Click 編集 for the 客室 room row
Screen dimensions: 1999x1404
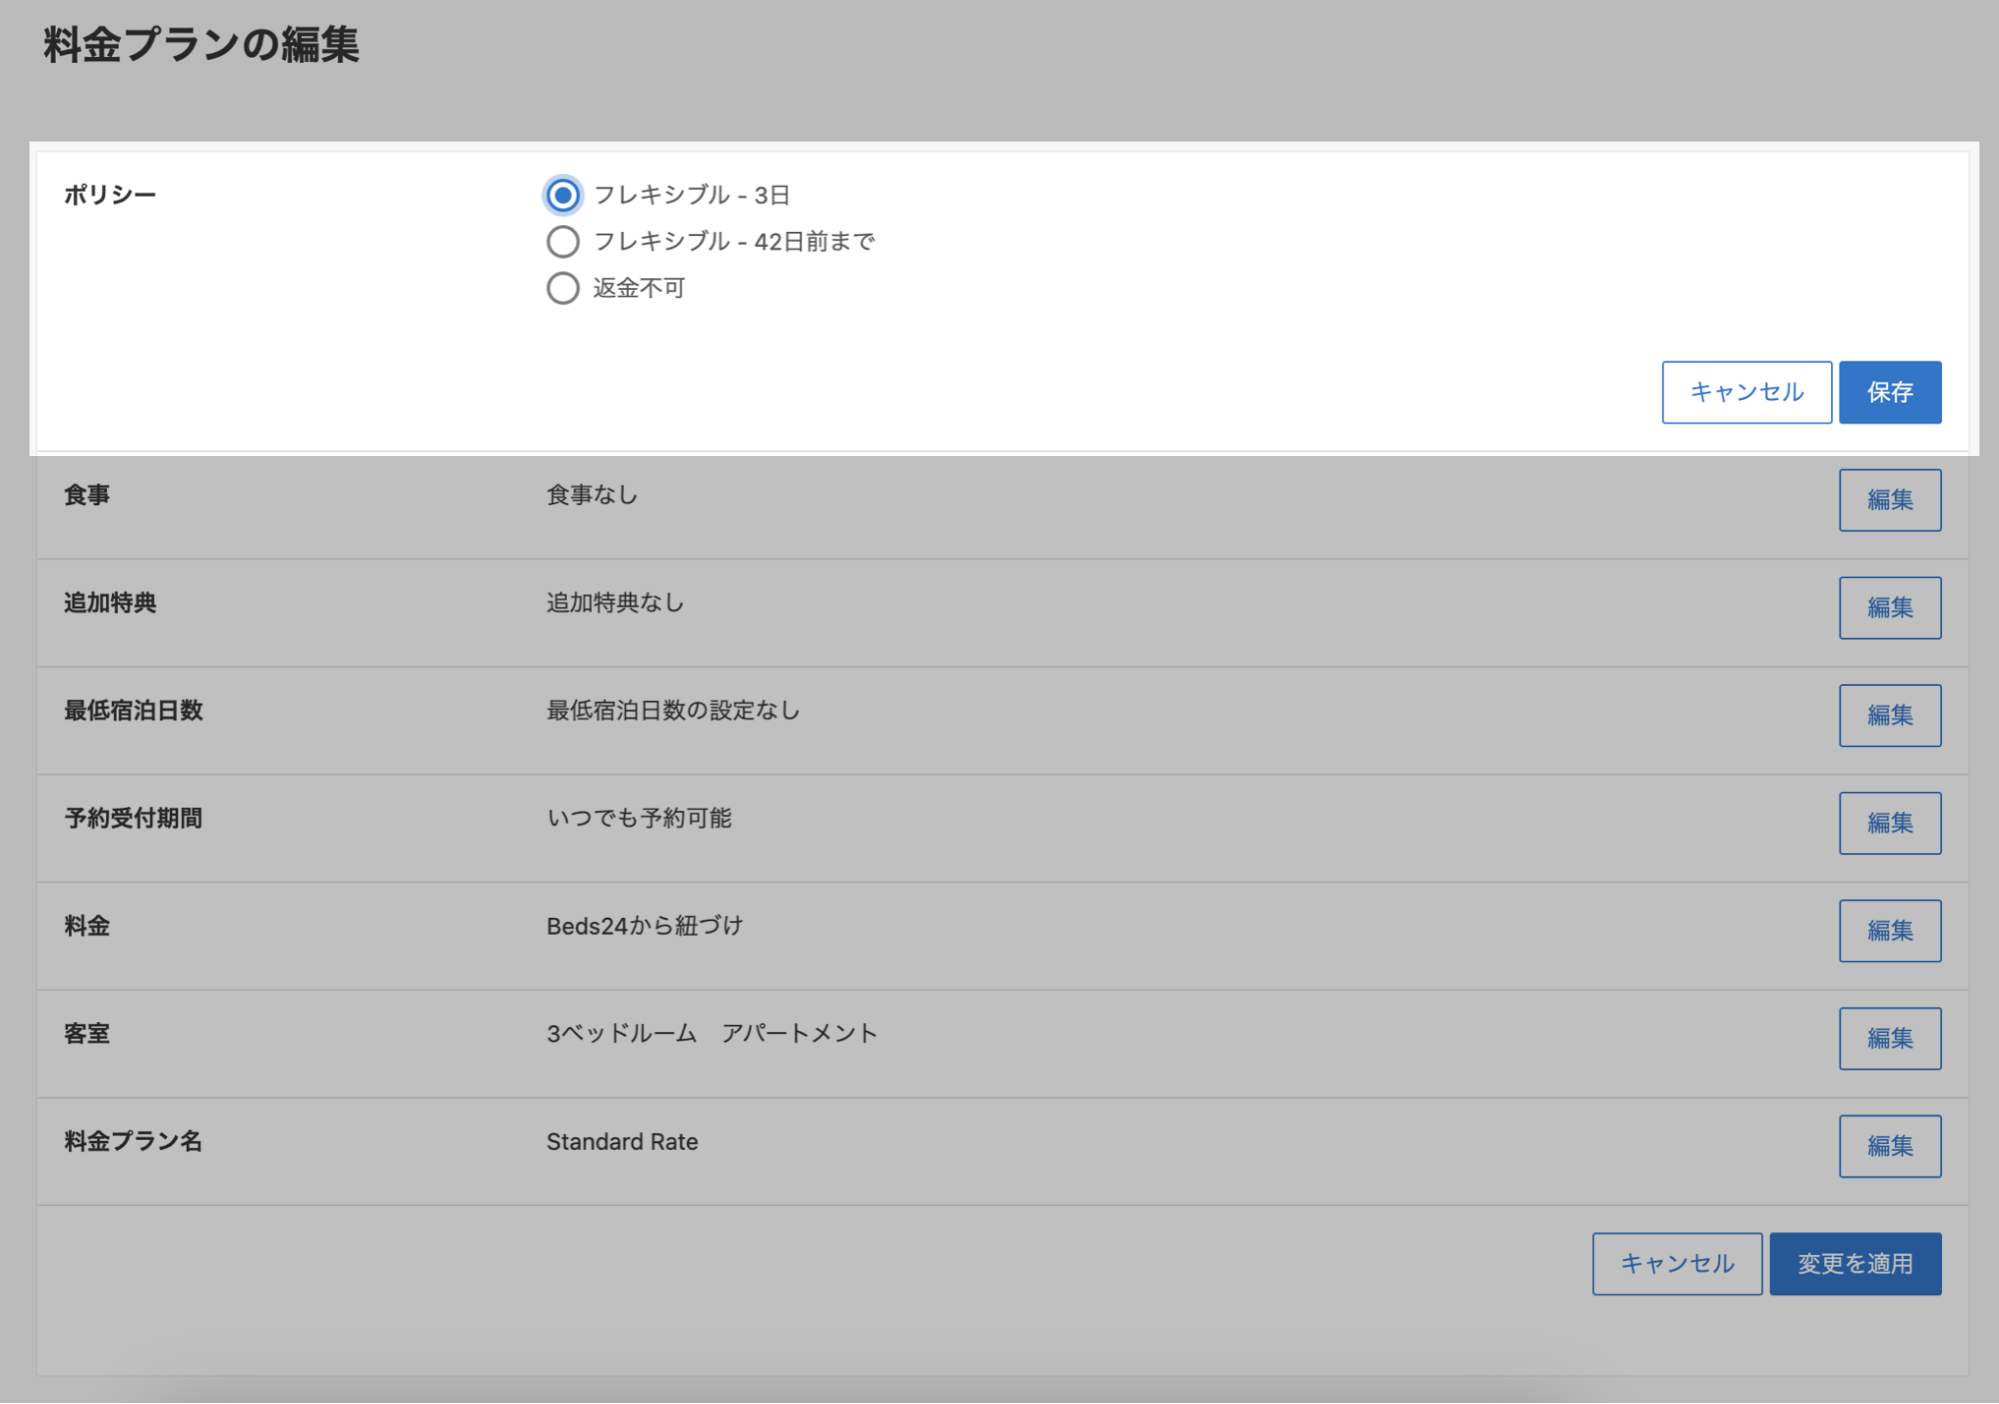pos(1889,1038)
